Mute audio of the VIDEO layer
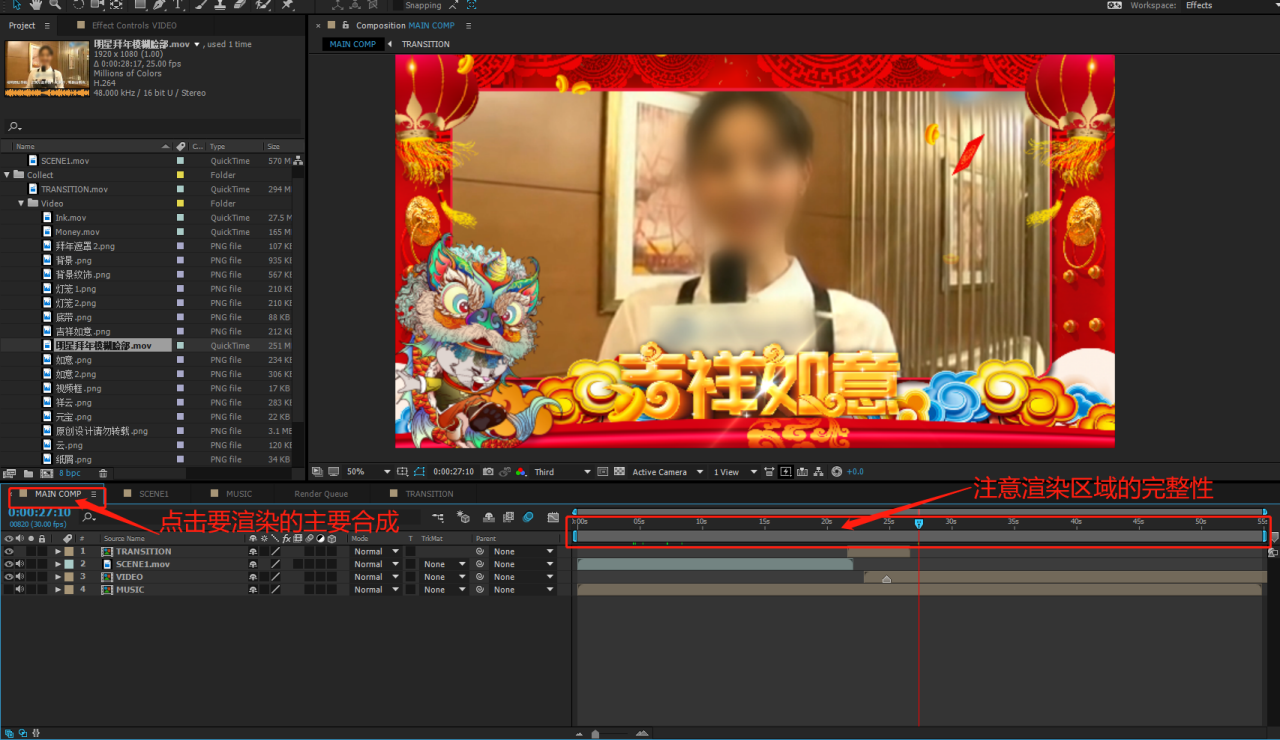 pos(20,577)
